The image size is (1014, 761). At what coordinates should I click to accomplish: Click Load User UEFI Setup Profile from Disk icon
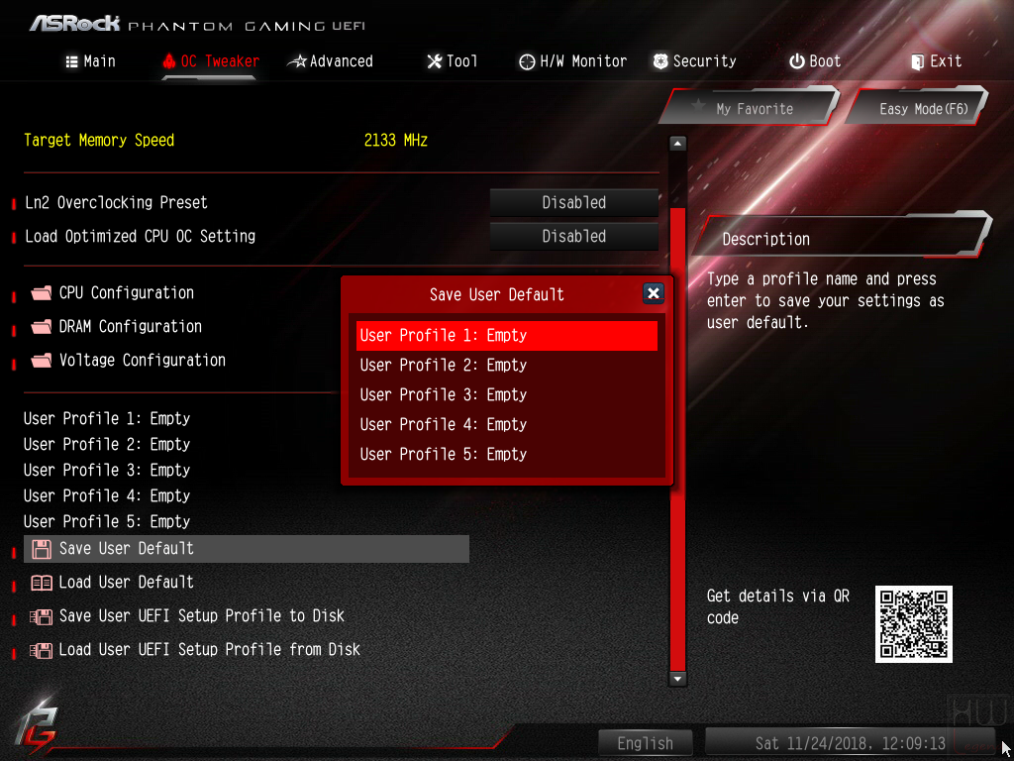[41, 650]
